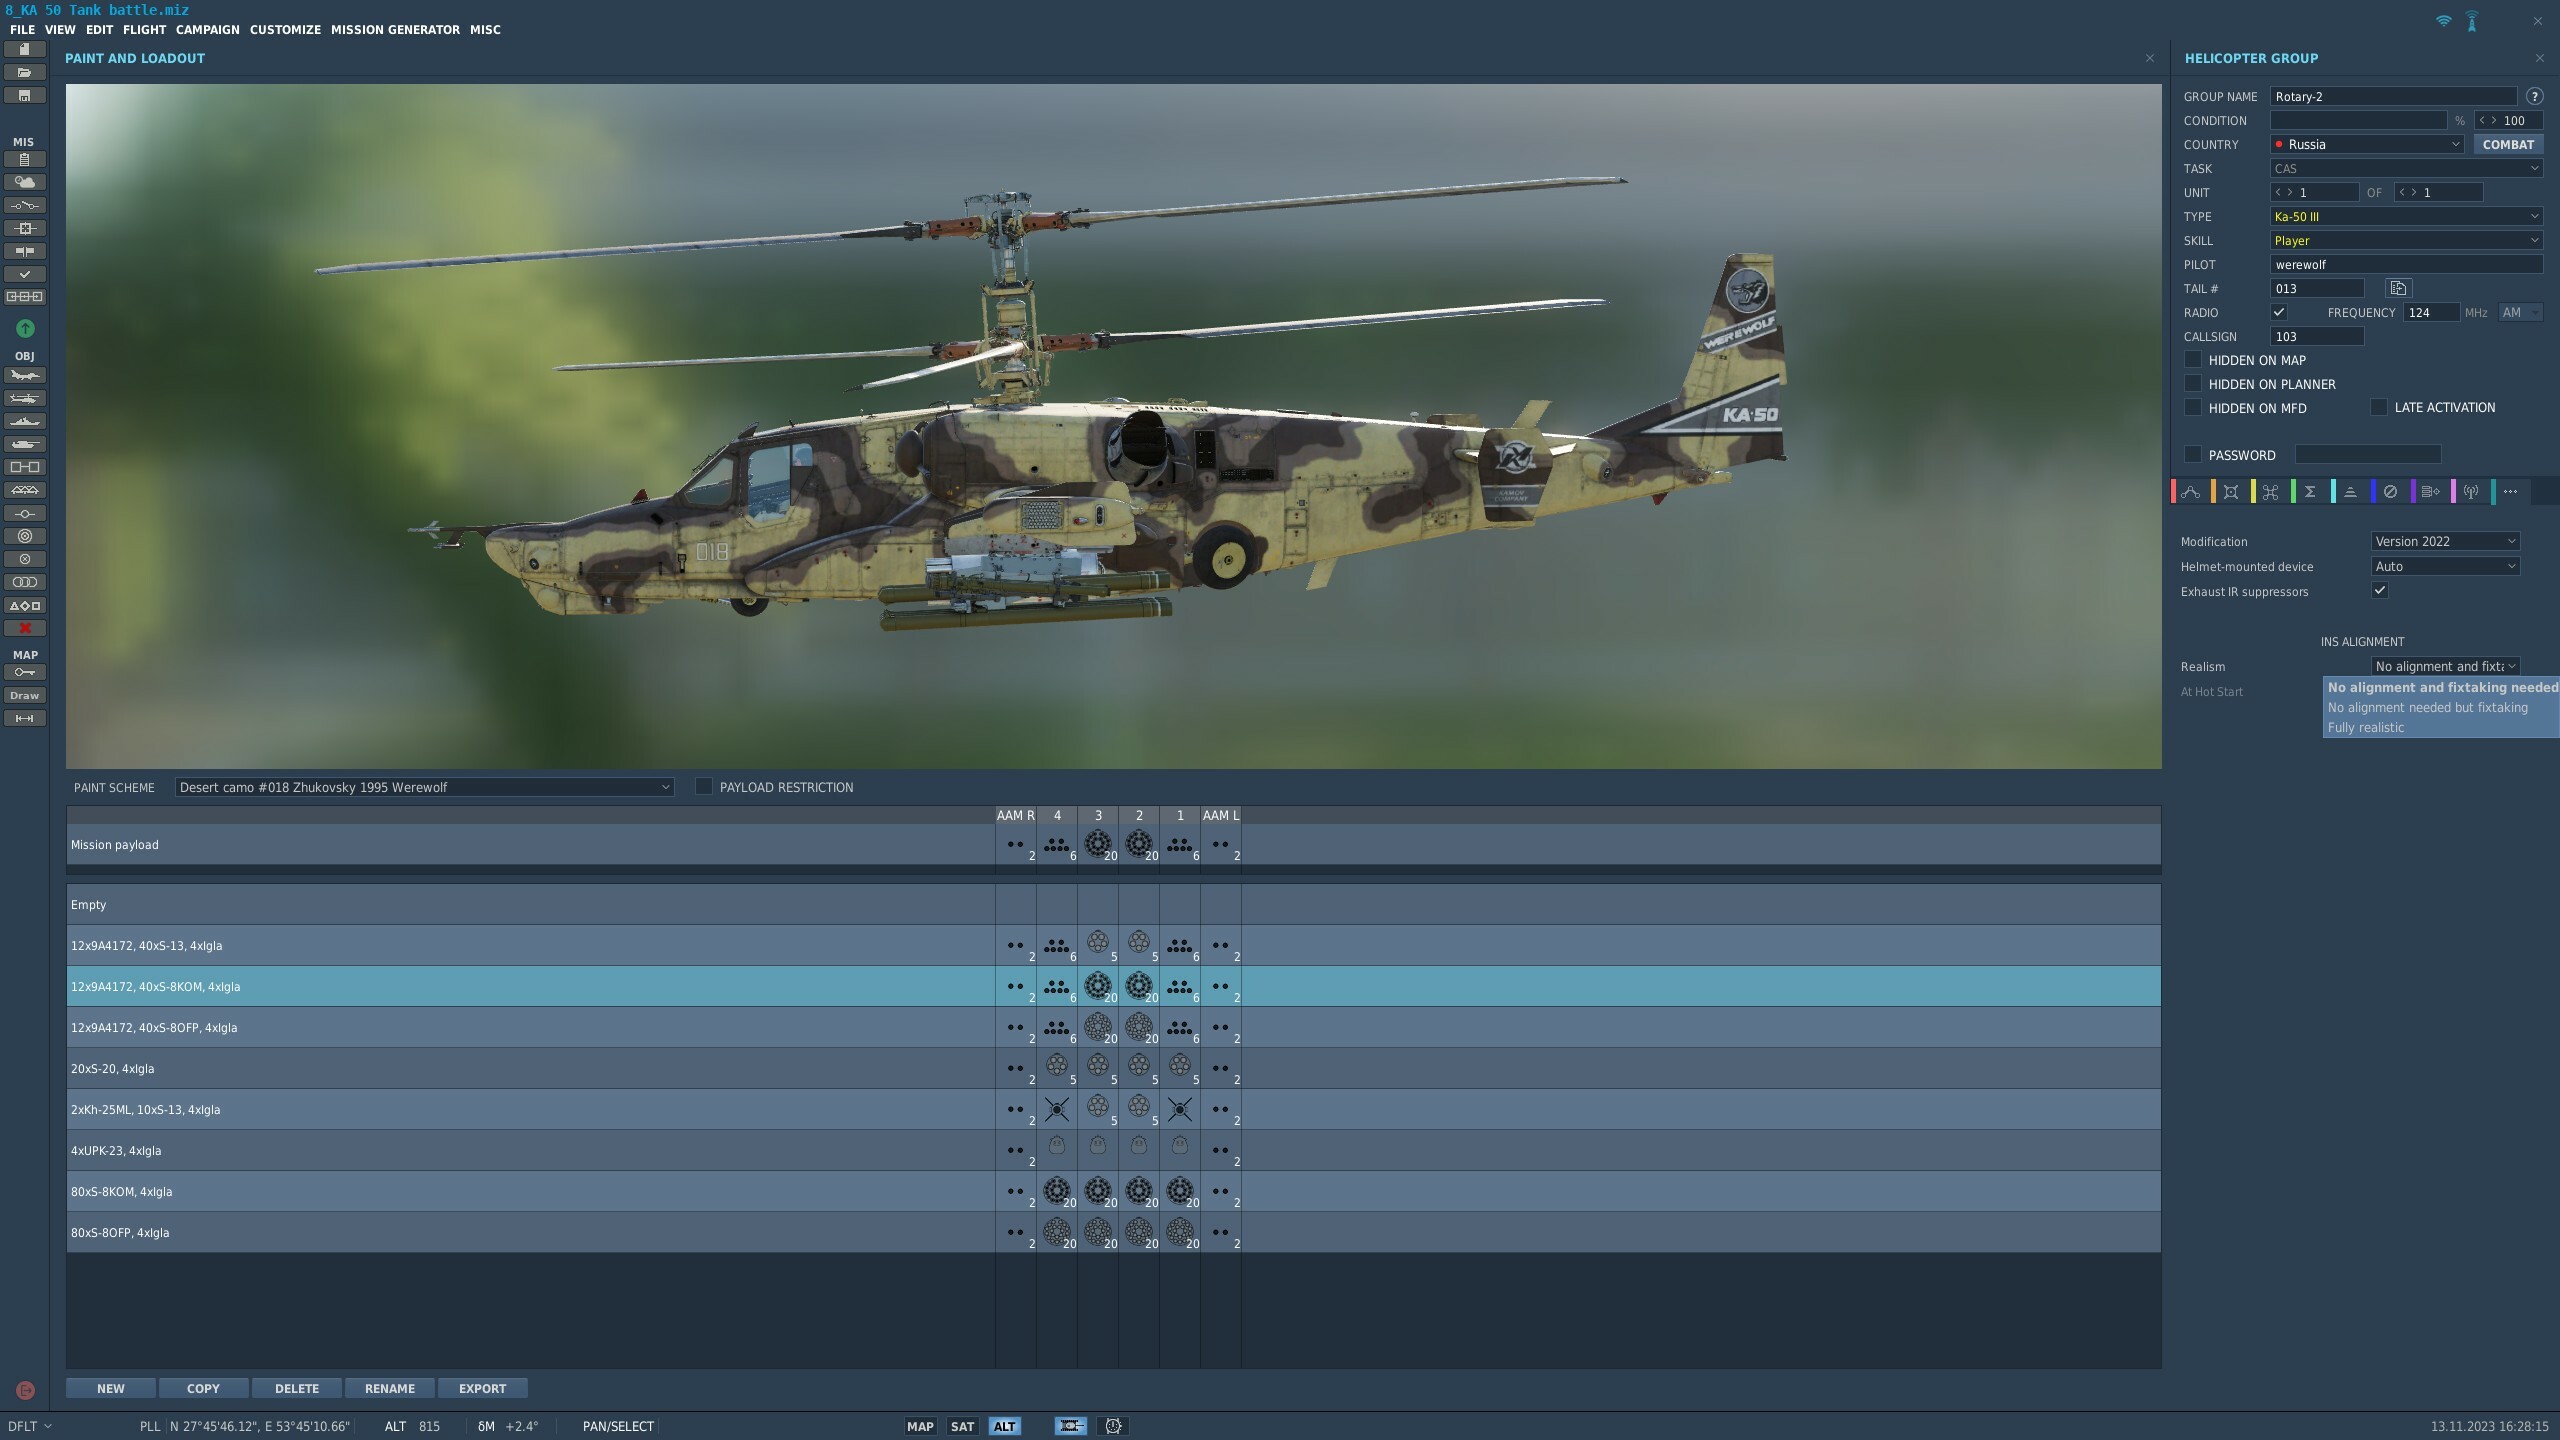2560x1440 pixels.
Task: Click the pink tab color marker
Action: tap(2453, 491)
